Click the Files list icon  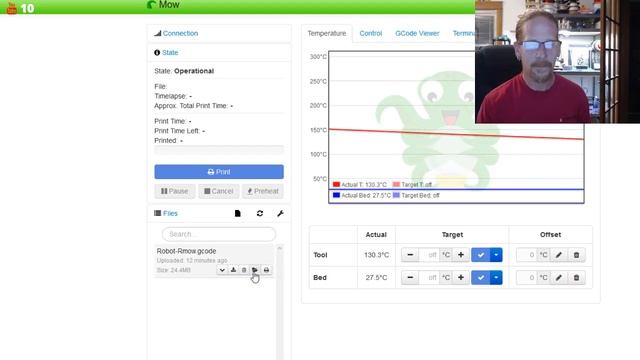coord(158,213)
